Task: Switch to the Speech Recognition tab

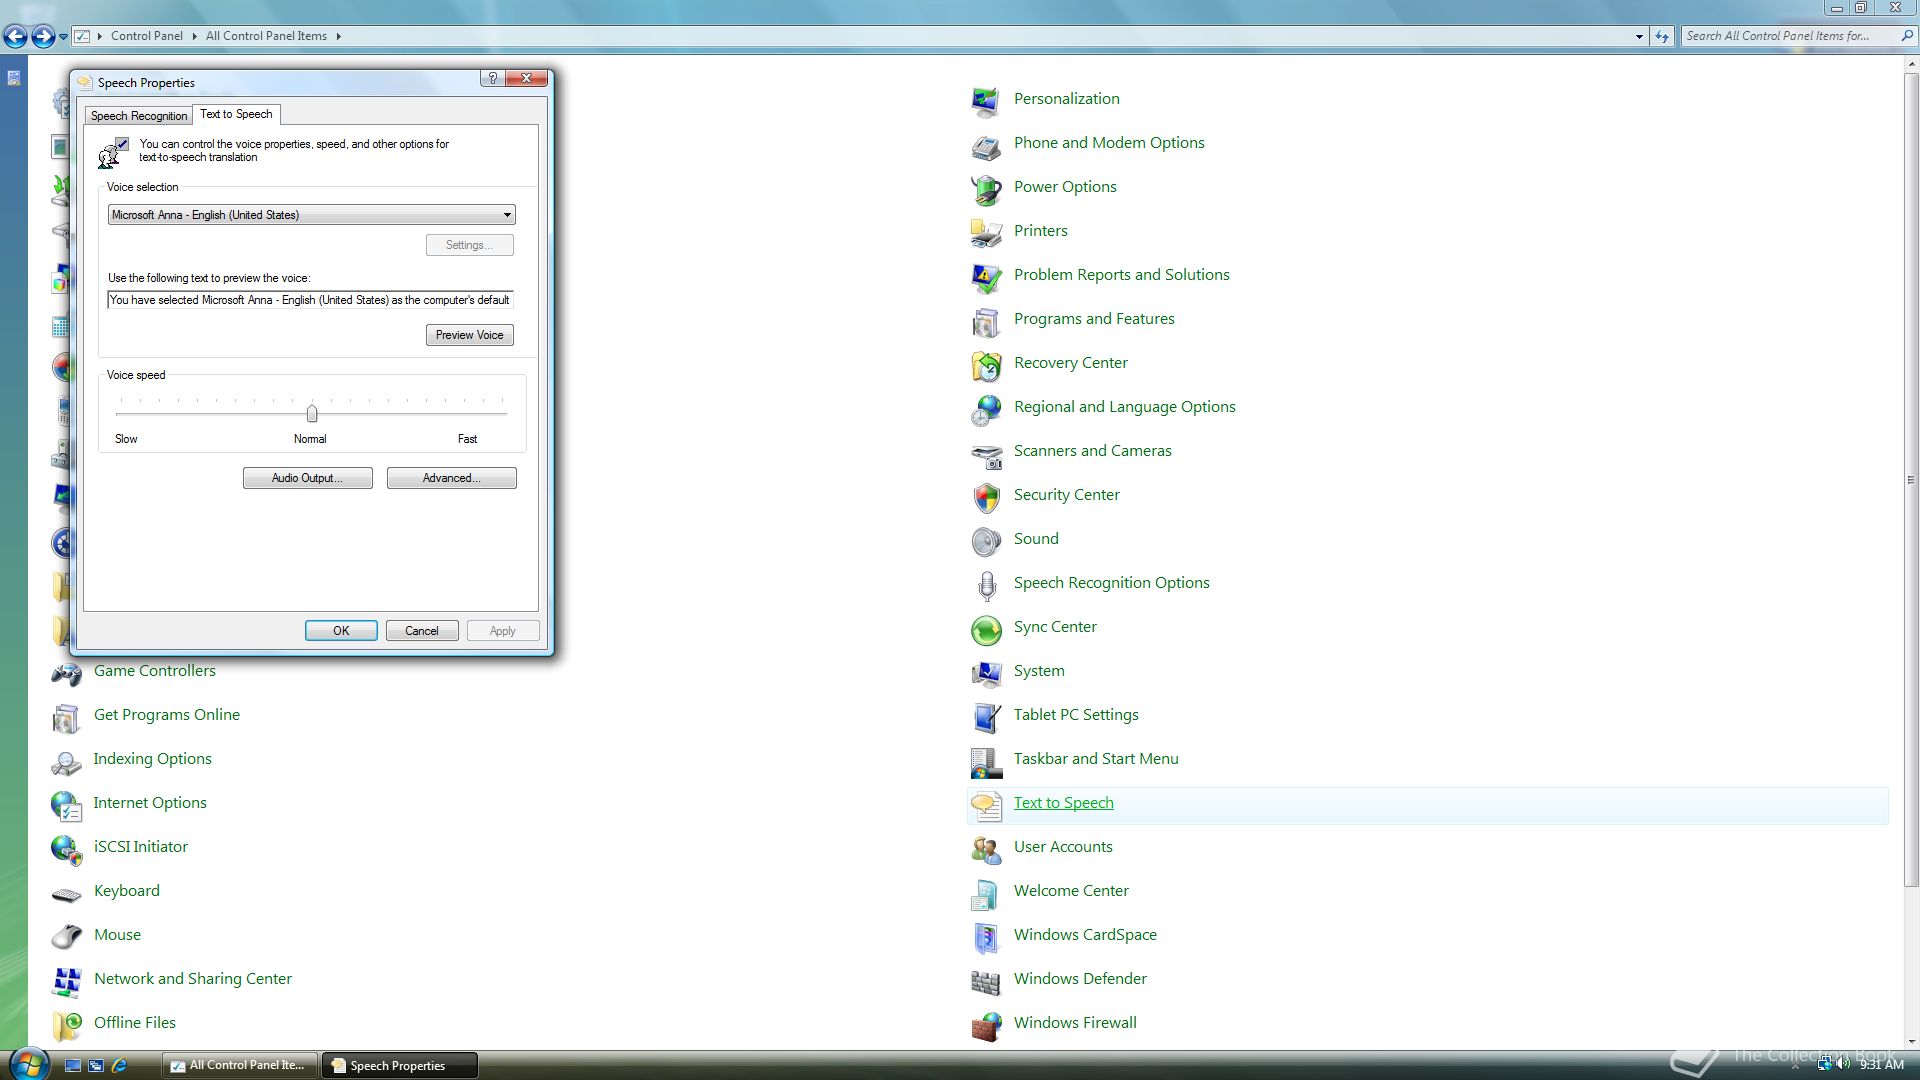Action: (138, 116)
